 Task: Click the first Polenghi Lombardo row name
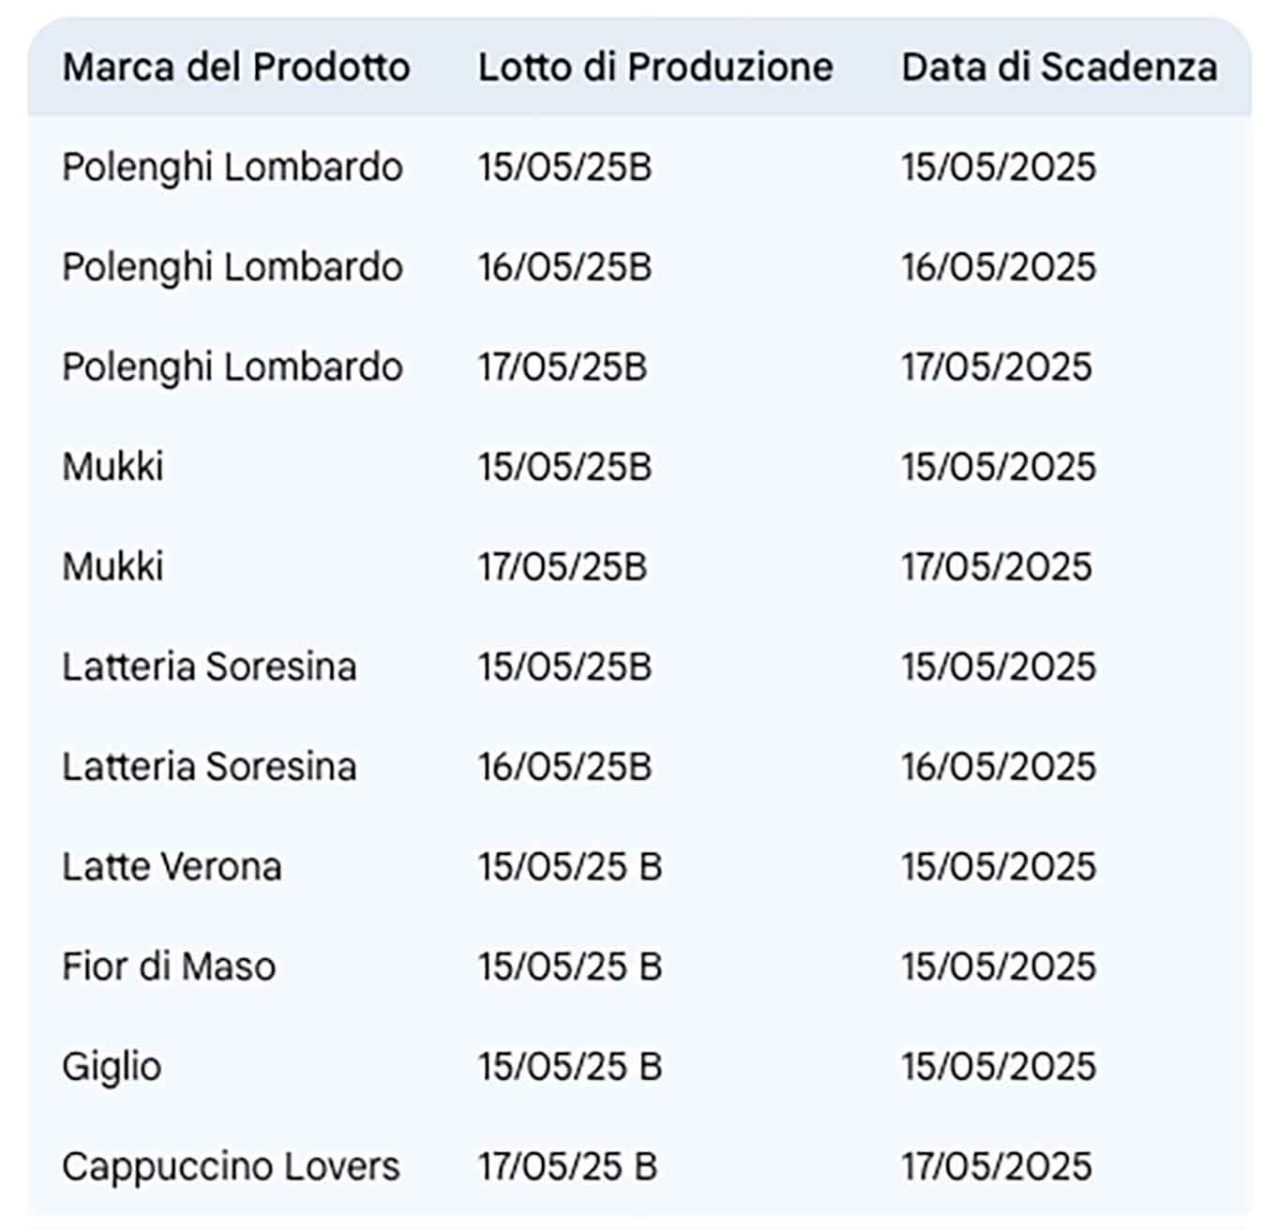tap(232, 167)
